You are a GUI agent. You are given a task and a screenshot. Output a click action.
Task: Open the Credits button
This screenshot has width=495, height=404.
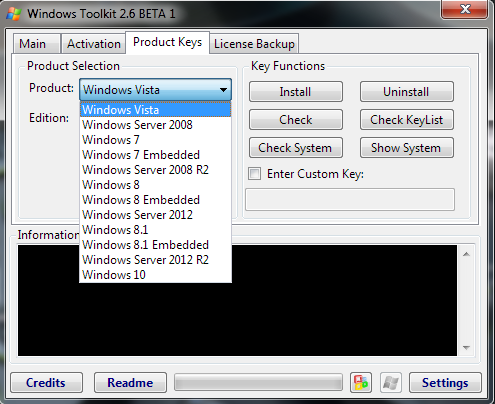(x=46, y=383)
